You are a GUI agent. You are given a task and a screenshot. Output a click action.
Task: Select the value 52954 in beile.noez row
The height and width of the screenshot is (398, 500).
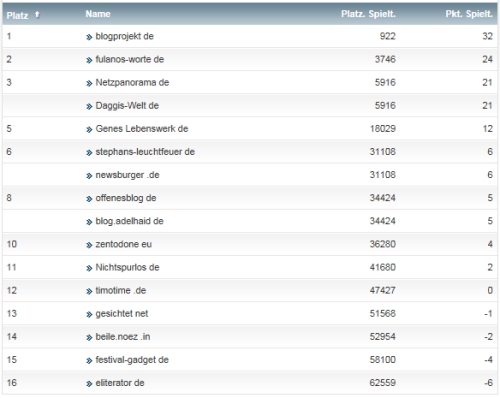(x=383, y=337)
